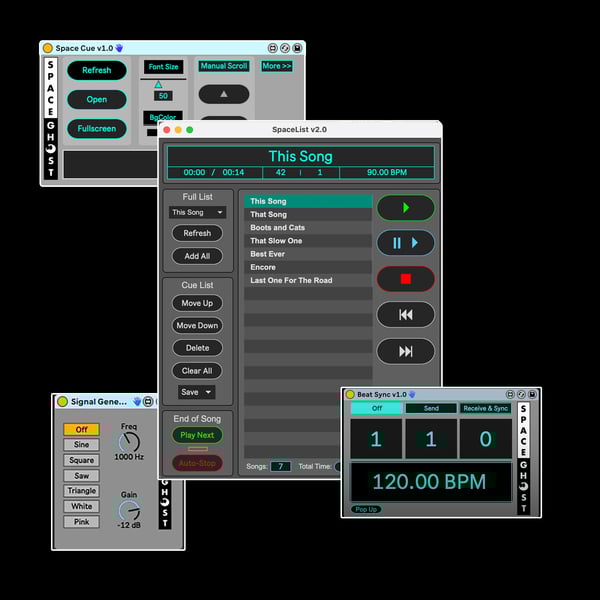Image resolution: width=600 pixels, height=600 pixels.
Task: Click the hand icon in Beat Sync title bar
Action: pos(412,394)
